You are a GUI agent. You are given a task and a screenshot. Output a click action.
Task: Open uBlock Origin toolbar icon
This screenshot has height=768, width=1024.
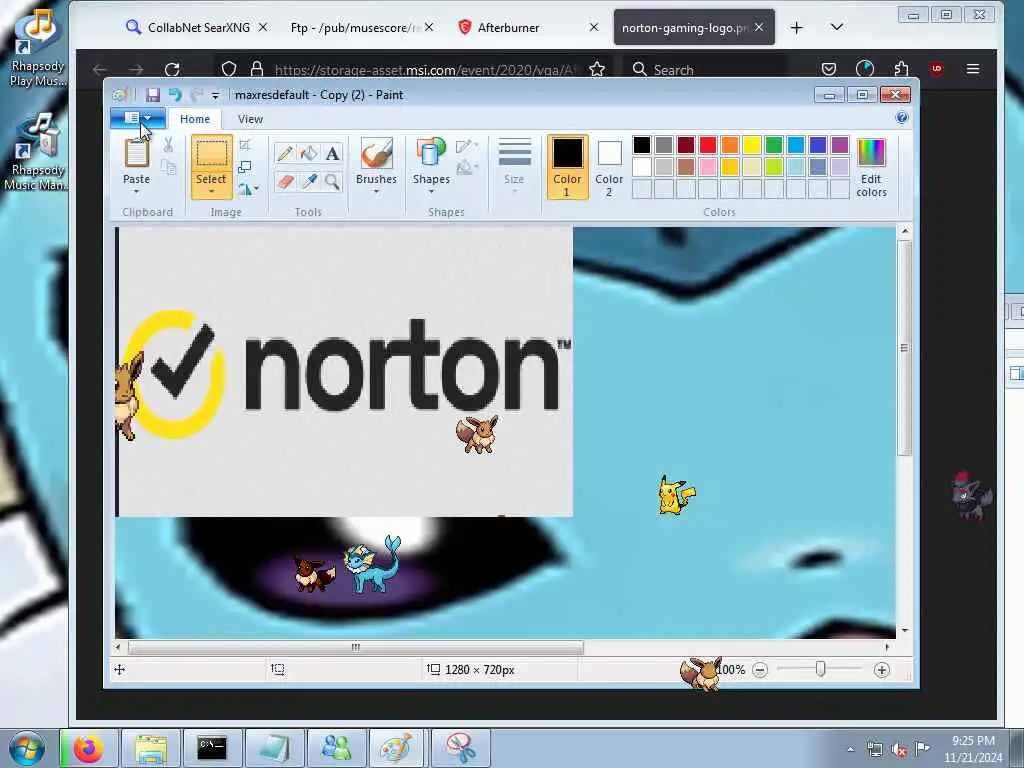[x=936, y=69]
